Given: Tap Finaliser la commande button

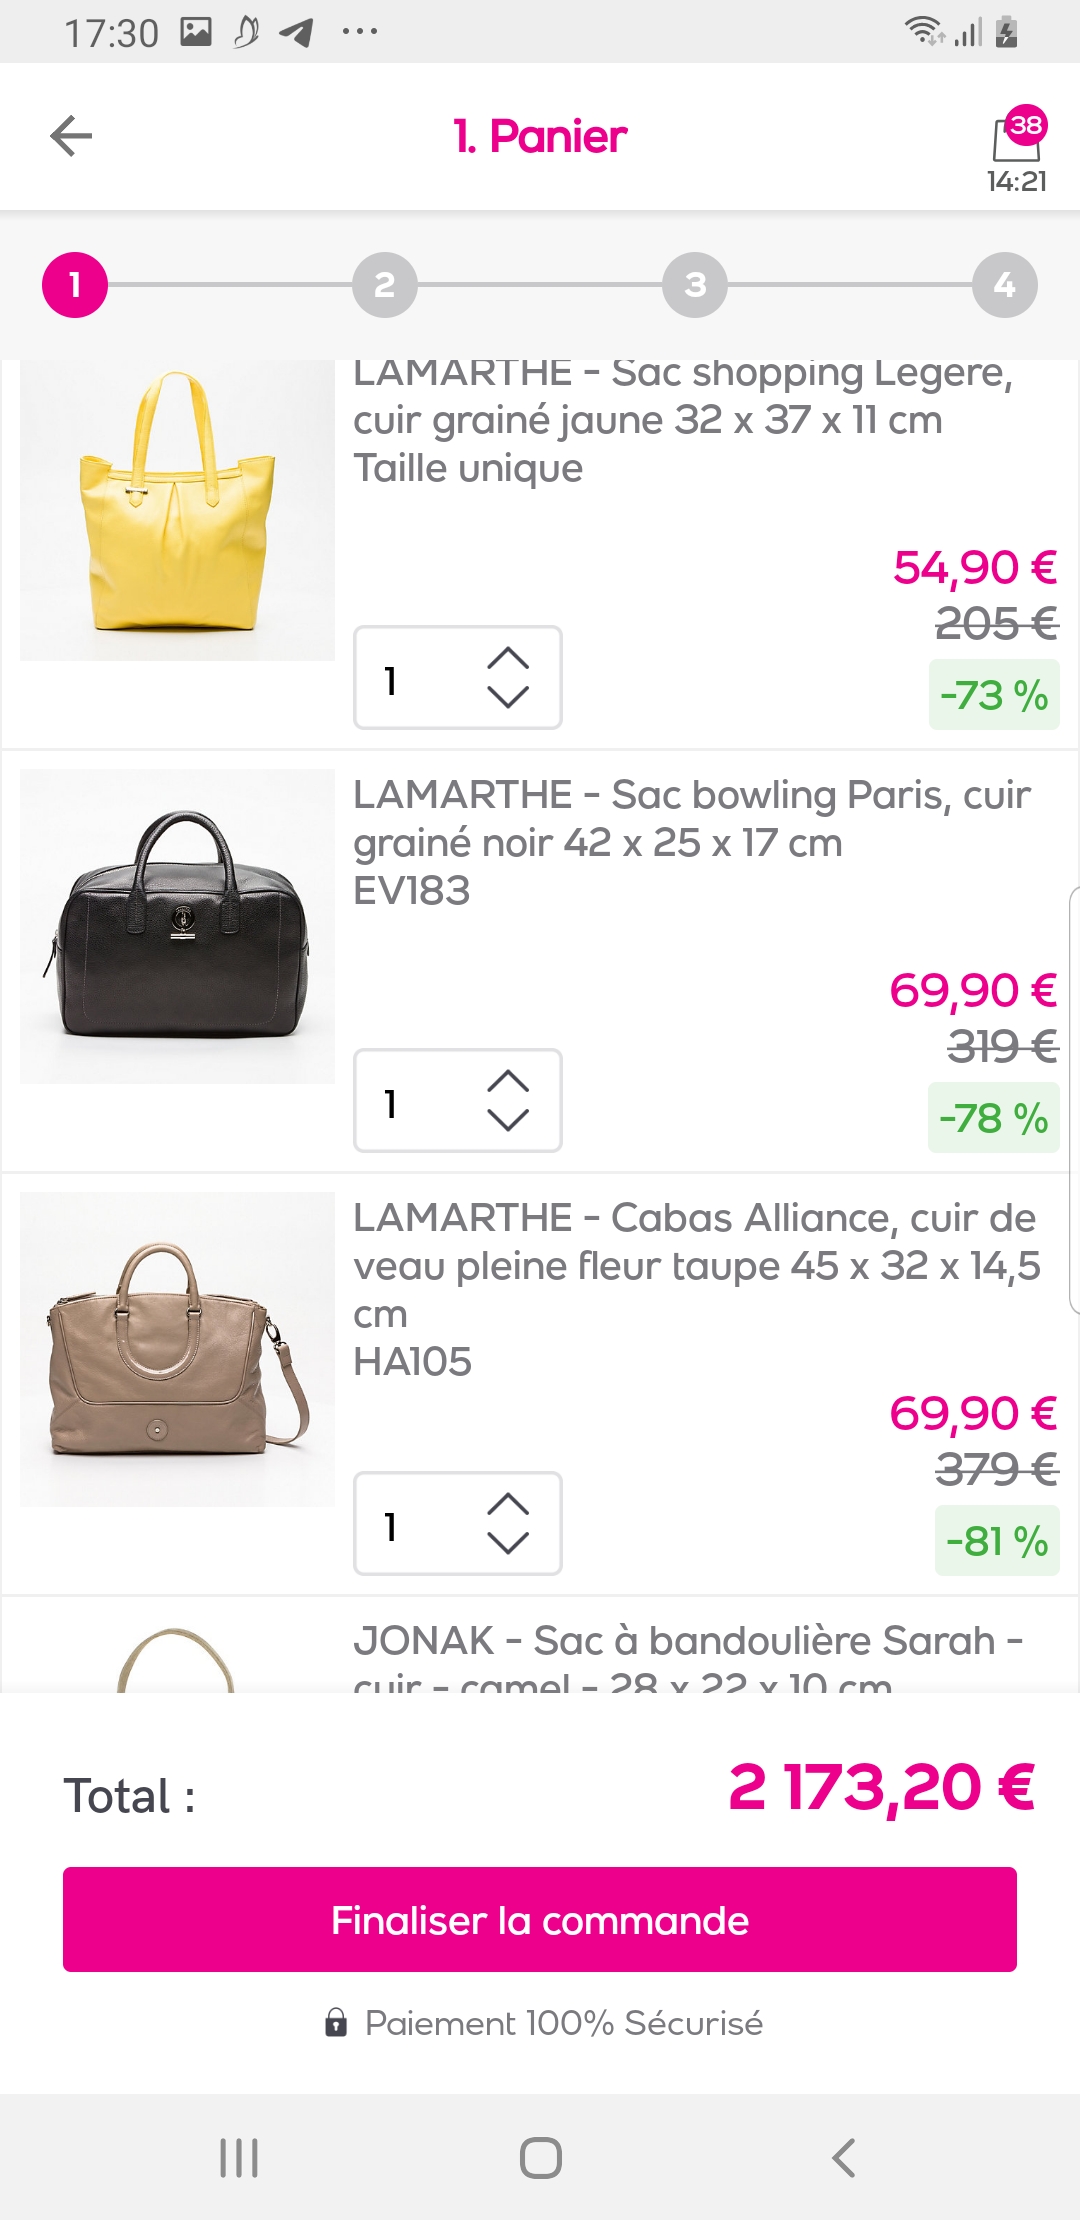Looking at the screenshot, I should click(x=540, y=1919).
